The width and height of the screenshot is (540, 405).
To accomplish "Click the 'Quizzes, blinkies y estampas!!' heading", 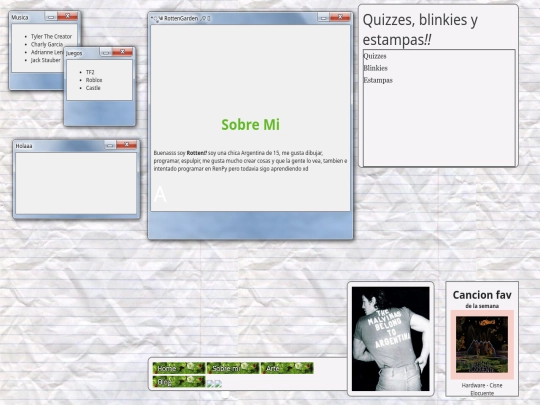I will click(x=420, y=30).
